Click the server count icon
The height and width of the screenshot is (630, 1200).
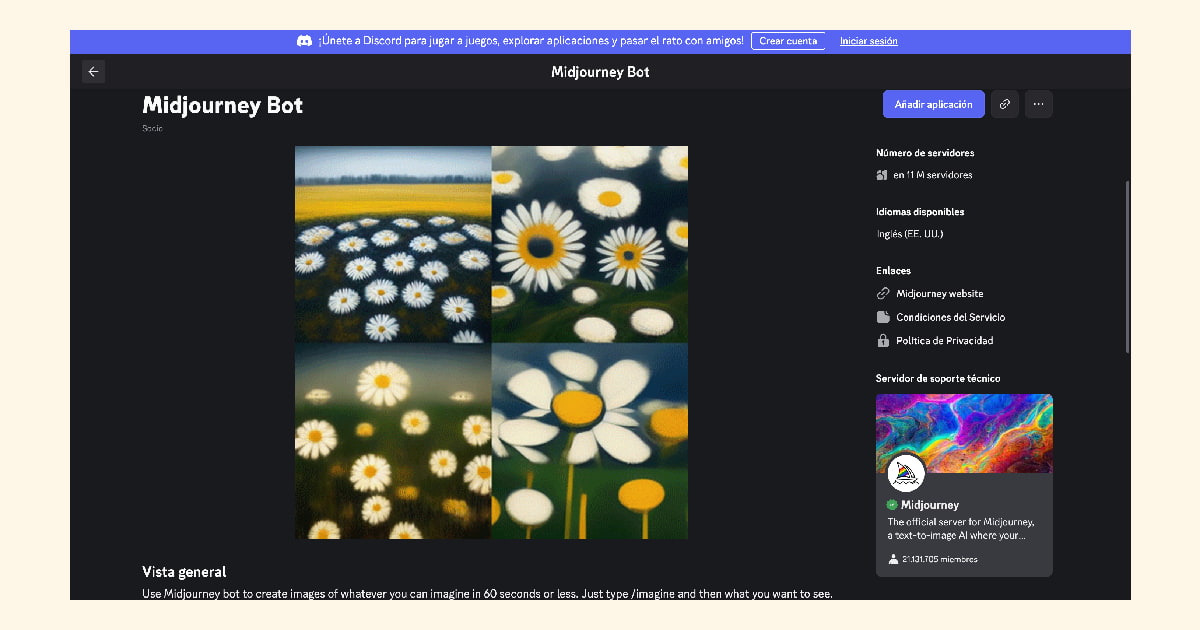(882, 175)
